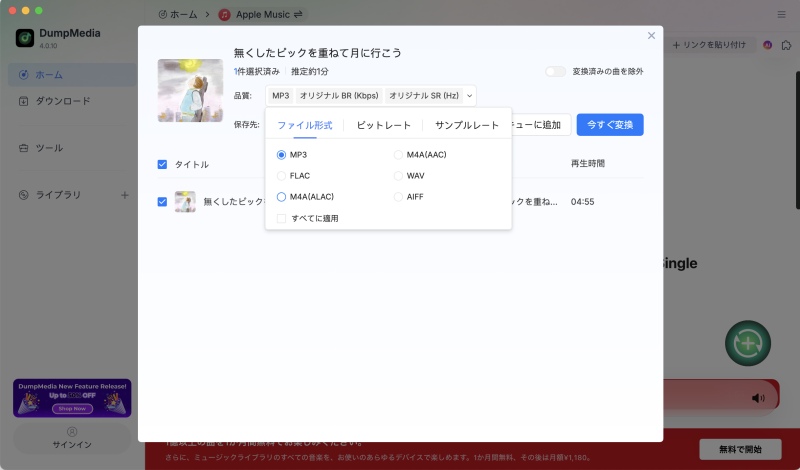Check the すべてに適用 checkbox
Viewport: 800px width, 470px height.
(x=281, y=218)
